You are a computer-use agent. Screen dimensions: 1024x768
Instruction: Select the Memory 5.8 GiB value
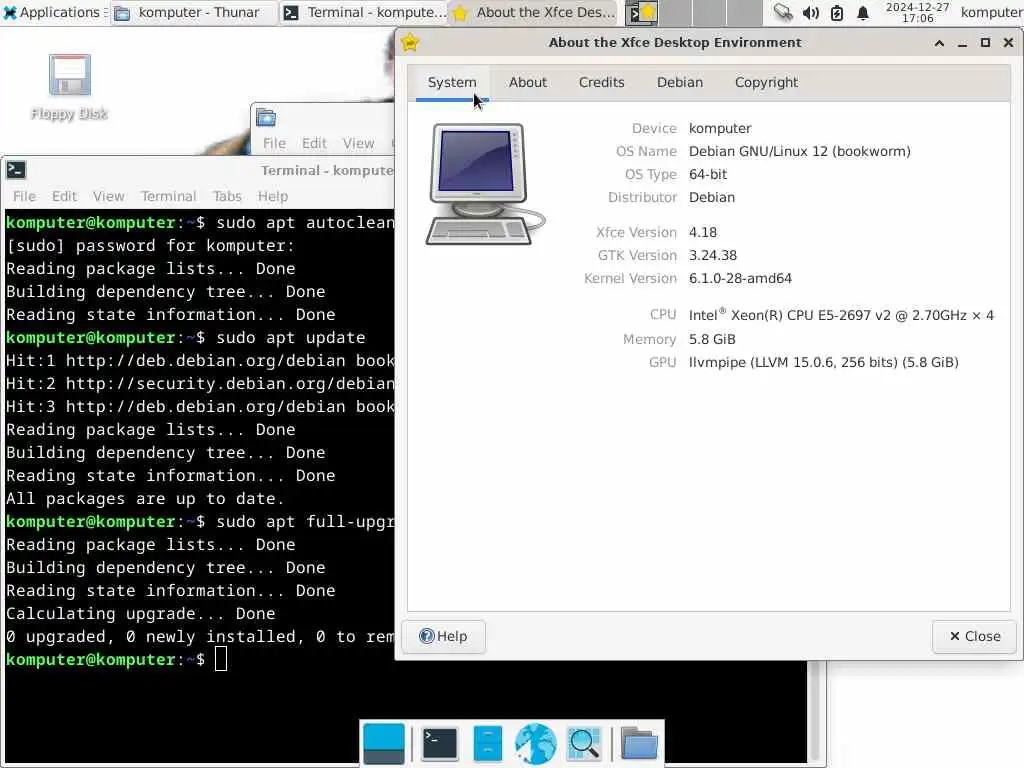pos(712,340)
